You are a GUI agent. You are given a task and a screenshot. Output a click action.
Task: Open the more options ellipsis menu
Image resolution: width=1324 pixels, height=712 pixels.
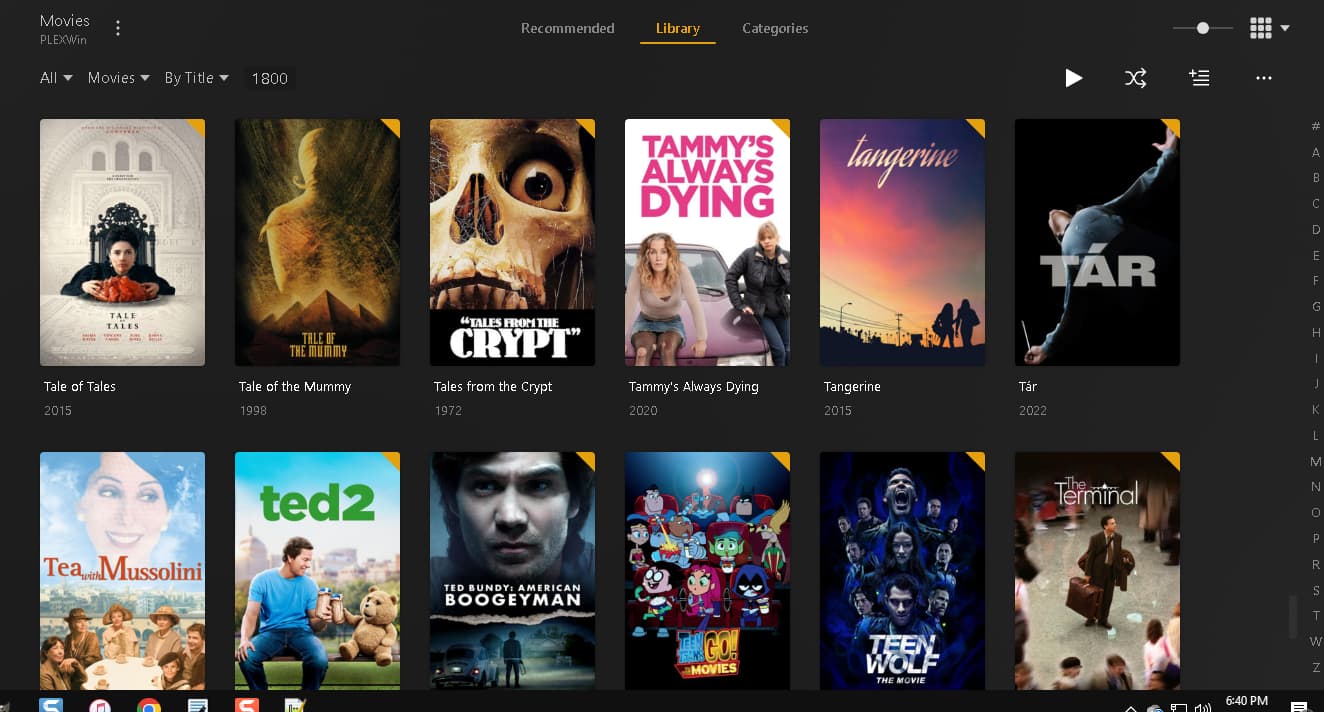tap(1264, 78)
